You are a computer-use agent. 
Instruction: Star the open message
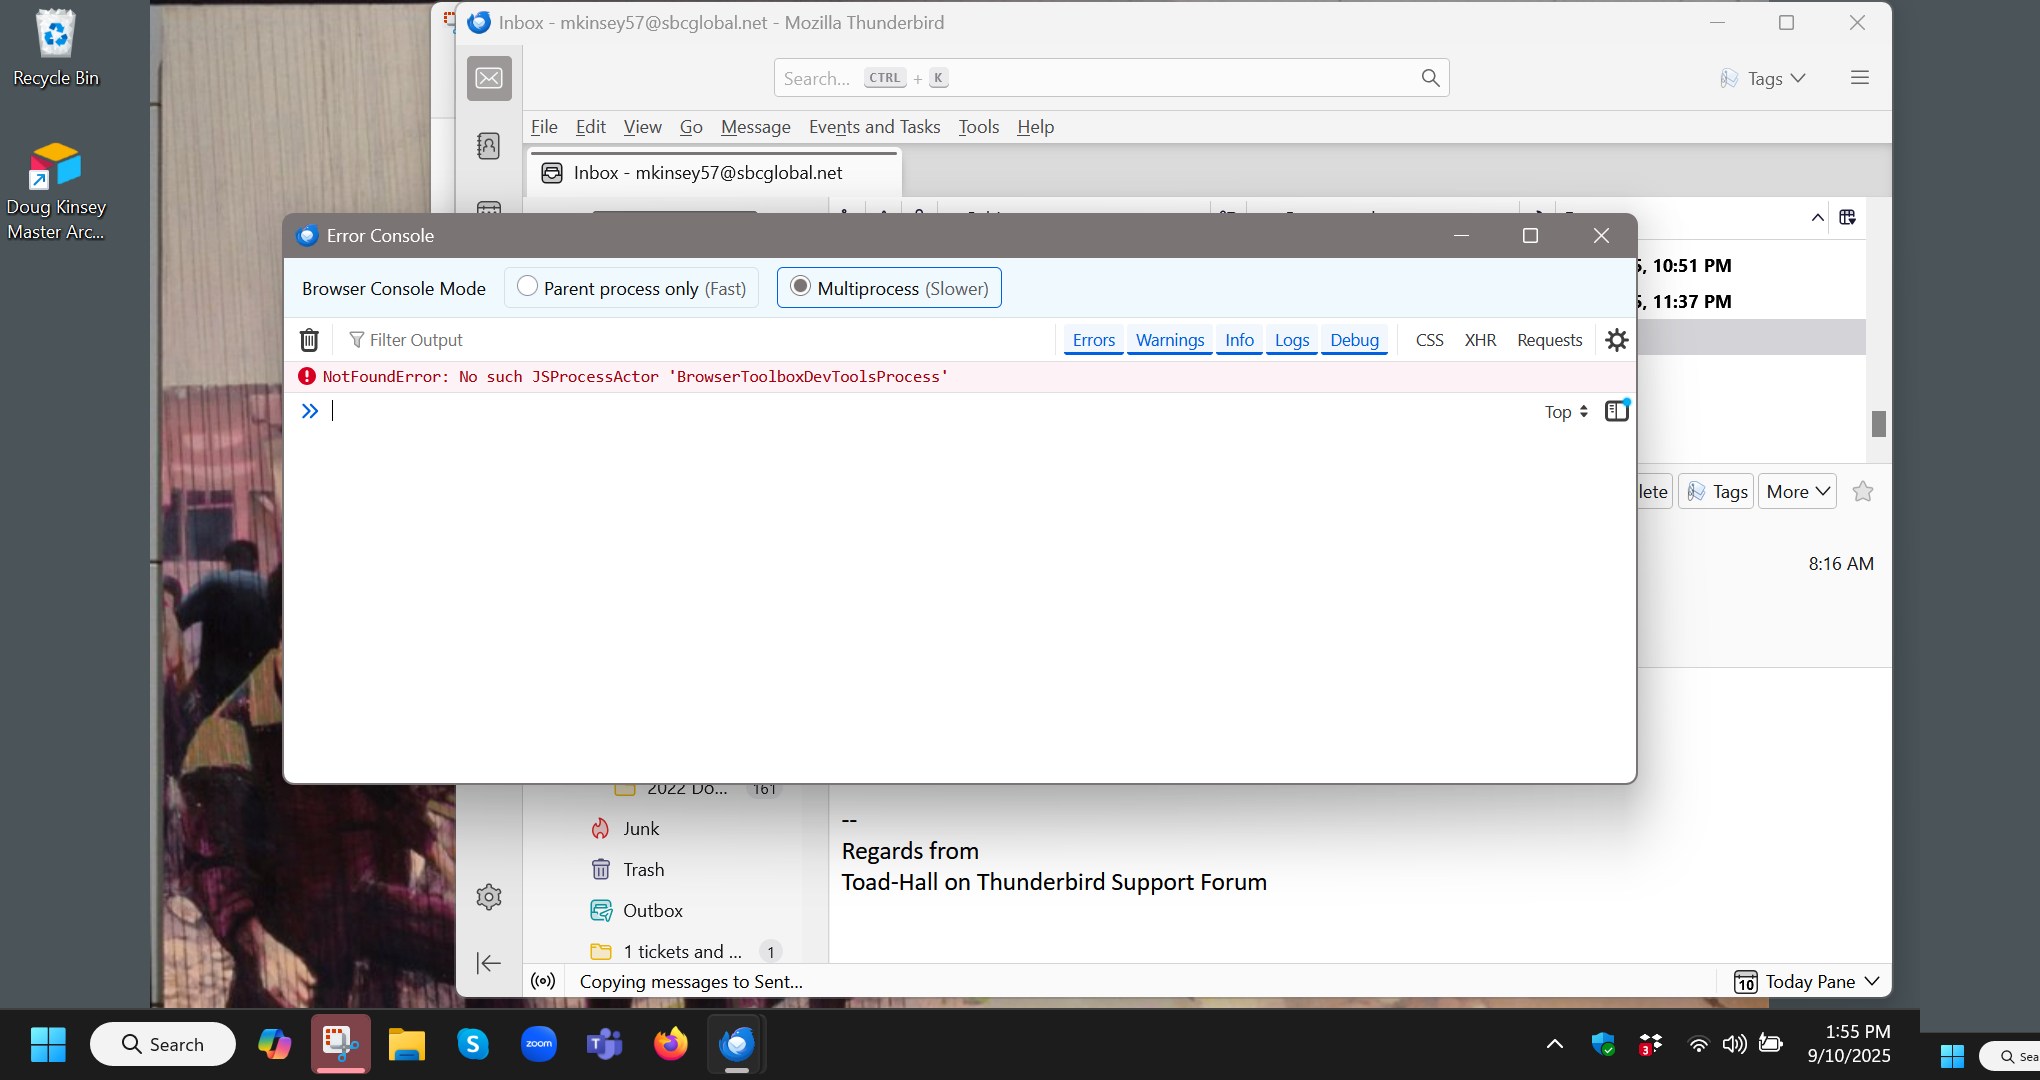coord(1862,491)
